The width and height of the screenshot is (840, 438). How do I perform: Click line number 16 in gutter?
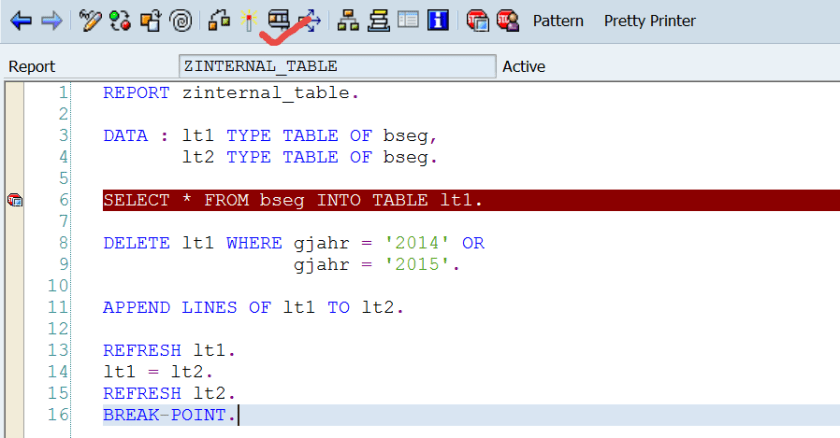point(58,414)
